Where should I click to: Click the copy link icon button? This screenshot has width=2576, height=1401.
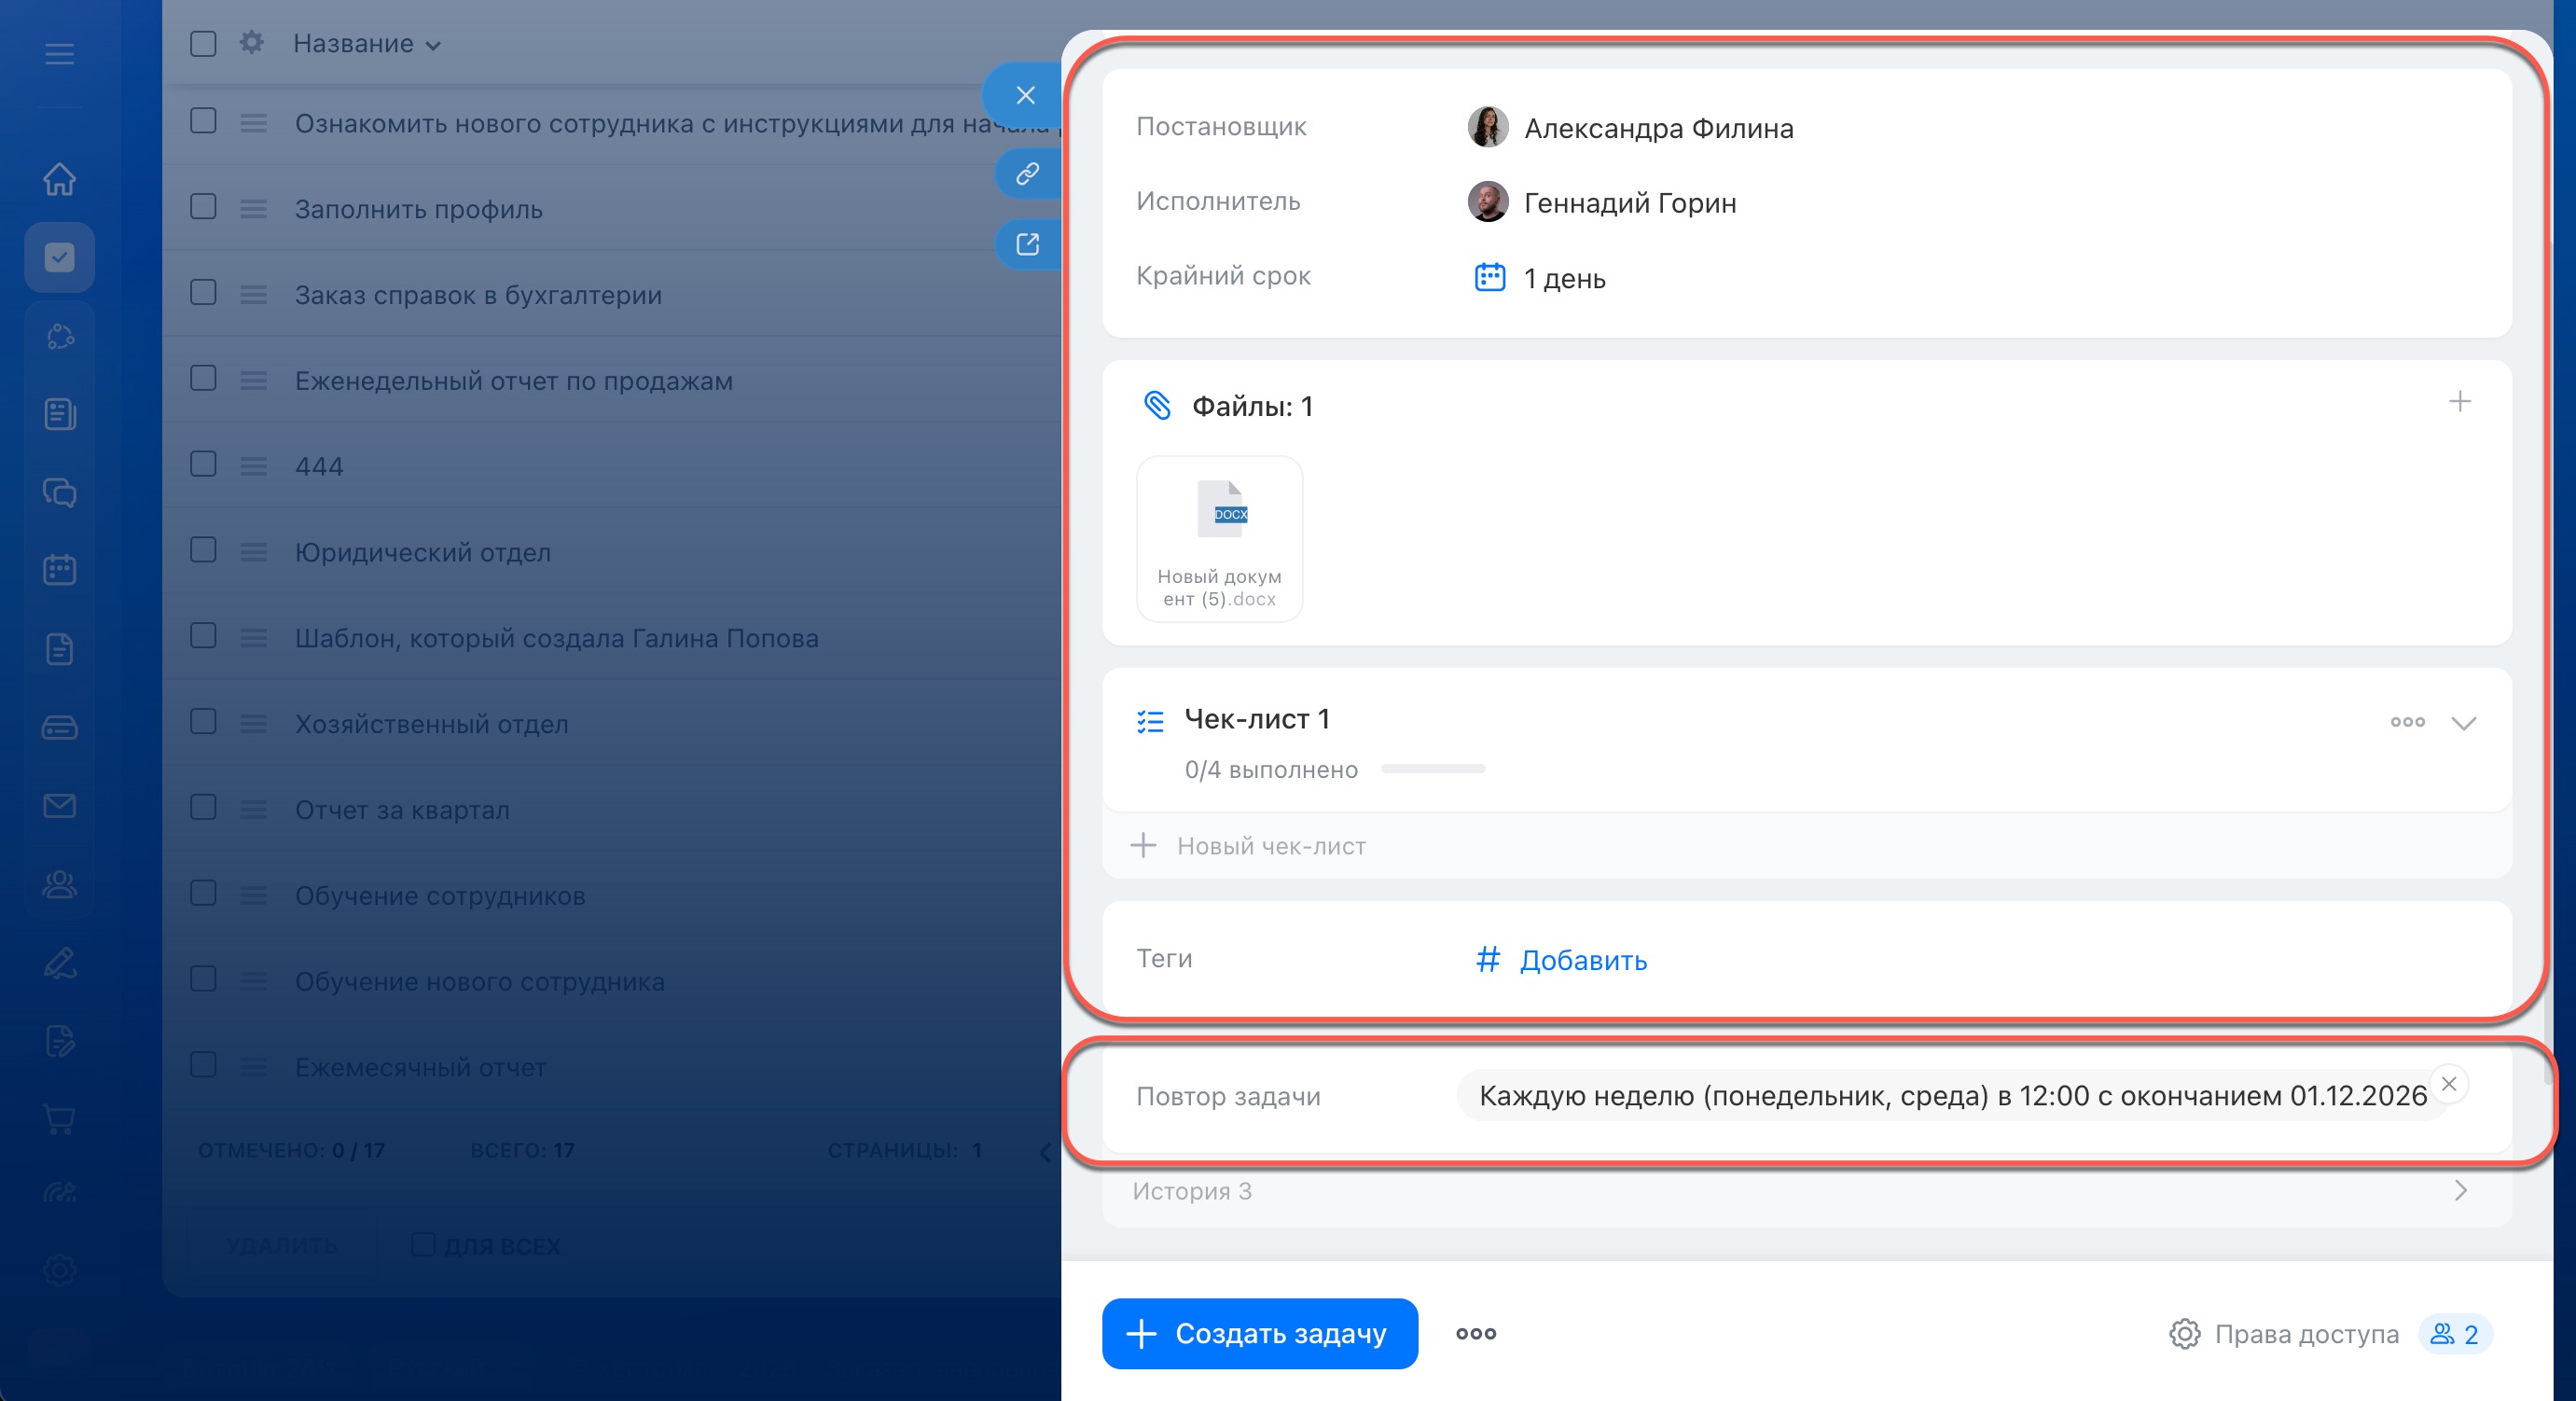1027,174
